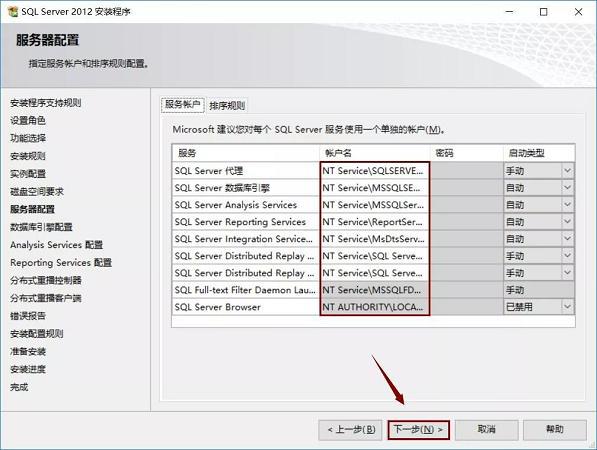Screen dimensions: 597x450
Task: Click 安装规则 step in sidebar
Action: 28,156
